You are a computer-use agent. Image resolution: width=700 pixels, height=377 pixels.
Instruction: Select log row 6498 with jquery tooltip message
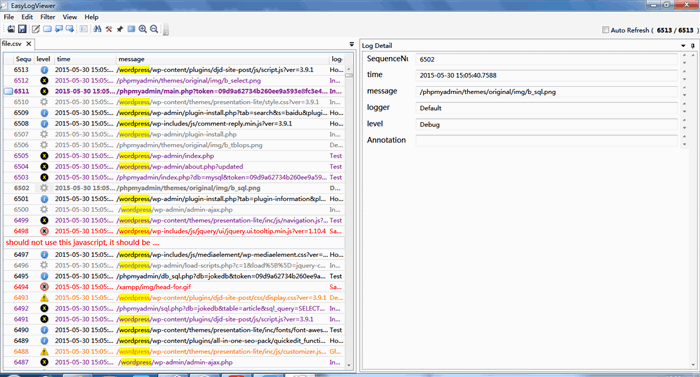coord(174,231)
